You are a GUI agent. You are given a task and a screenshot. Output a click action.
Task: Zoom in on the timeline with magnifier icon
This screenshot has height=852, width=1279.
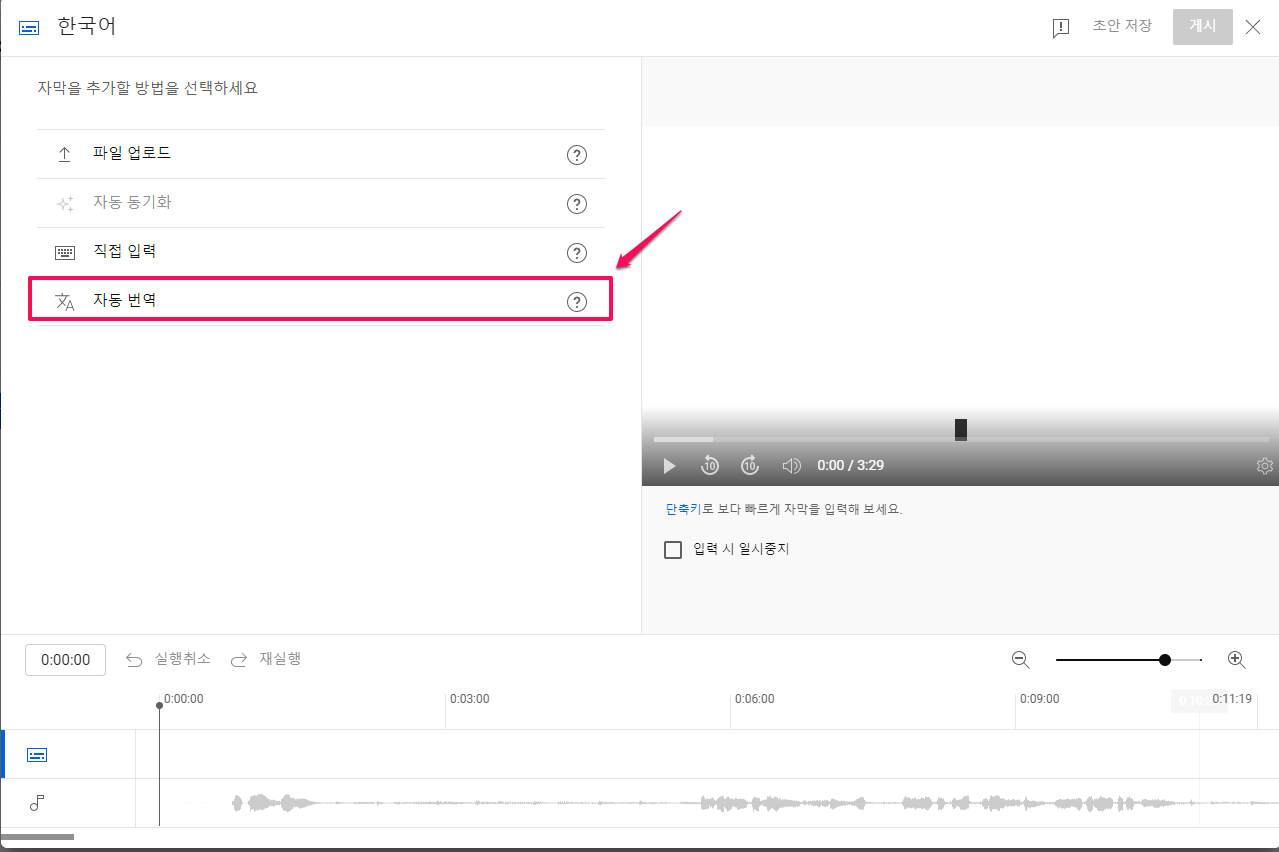1236,659
